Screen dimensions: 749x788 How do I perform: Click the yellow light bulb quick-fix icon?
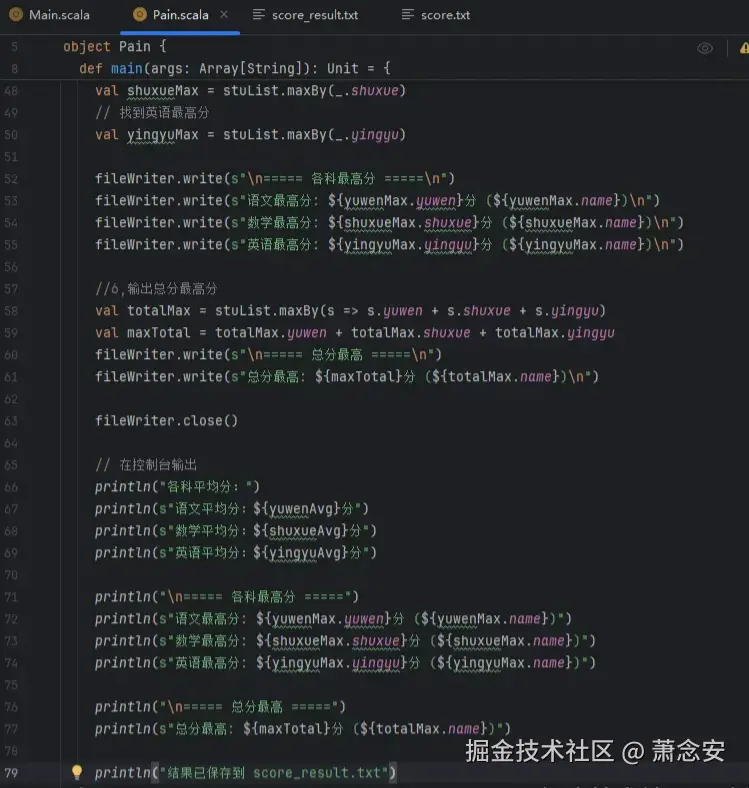(76, 771)
